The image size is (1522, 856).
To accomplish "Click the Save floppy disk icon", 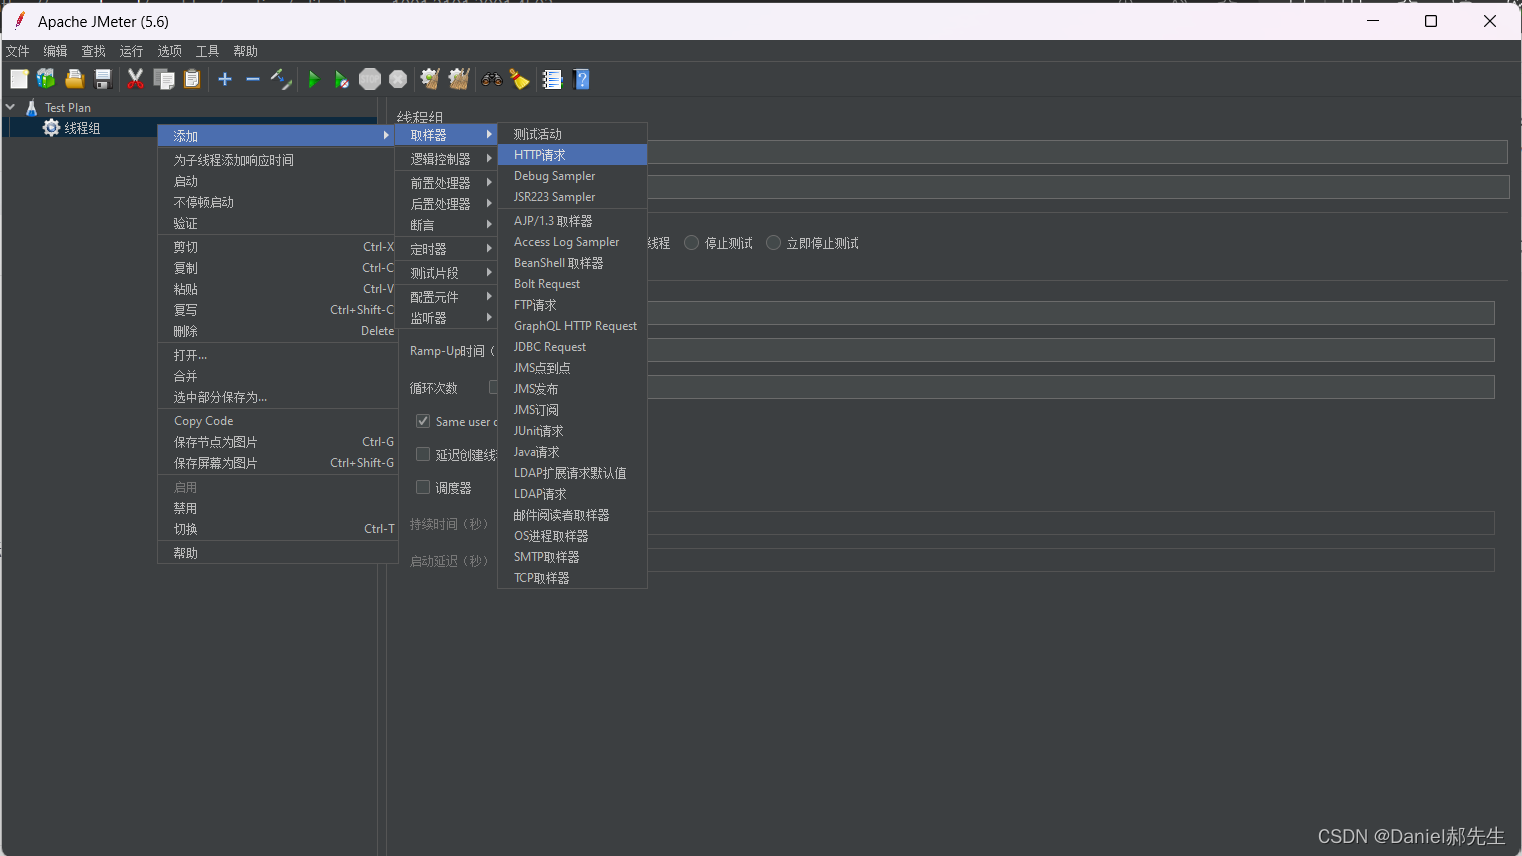I will [x=102, y=79].
